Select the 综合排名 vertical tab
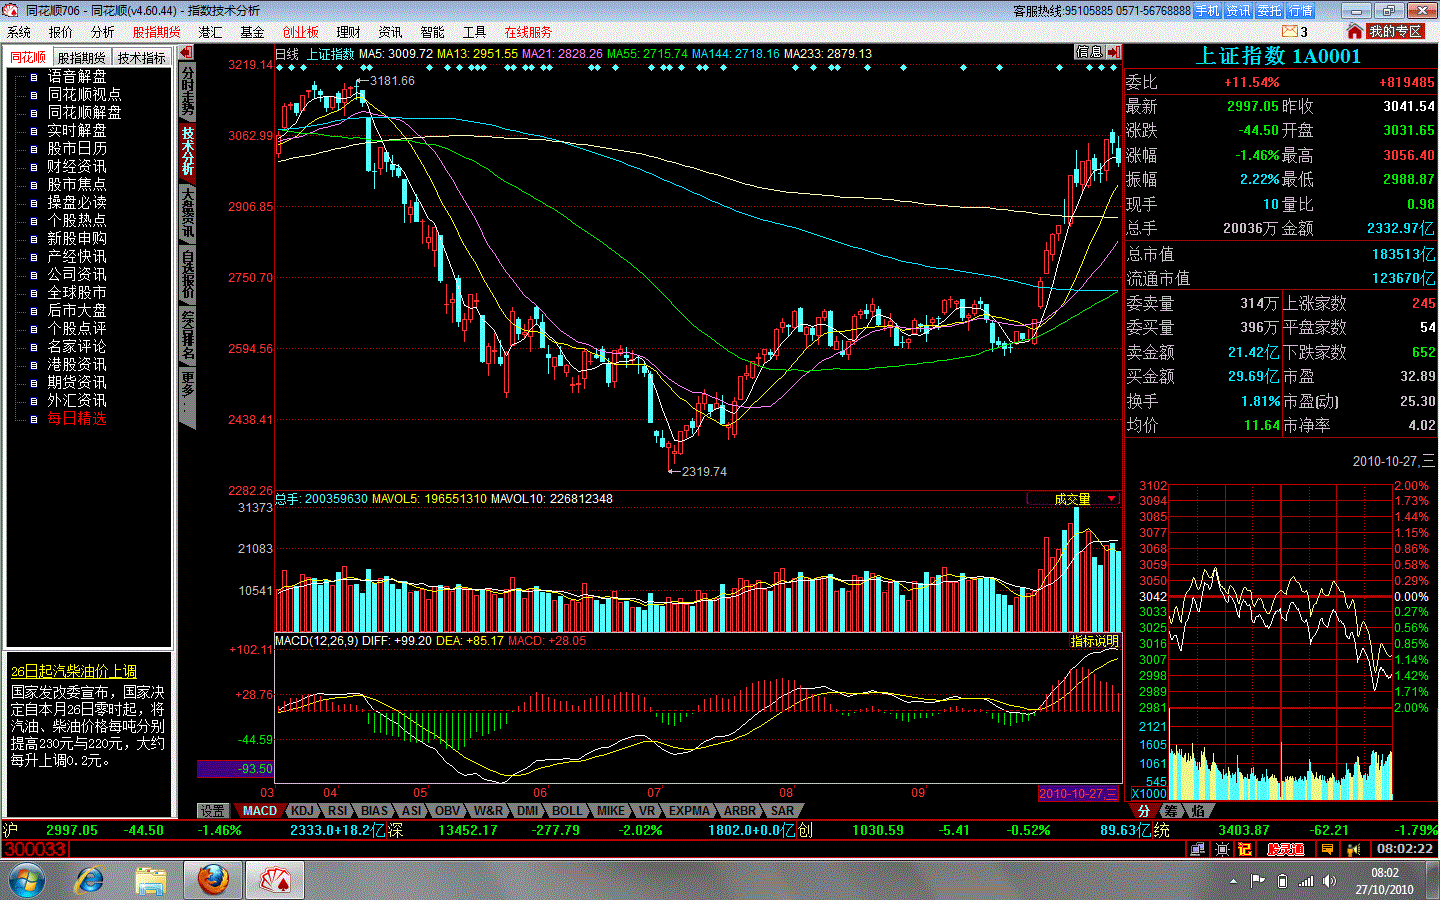The width and height of the screenshot is (1440, 900). point(187,335)
